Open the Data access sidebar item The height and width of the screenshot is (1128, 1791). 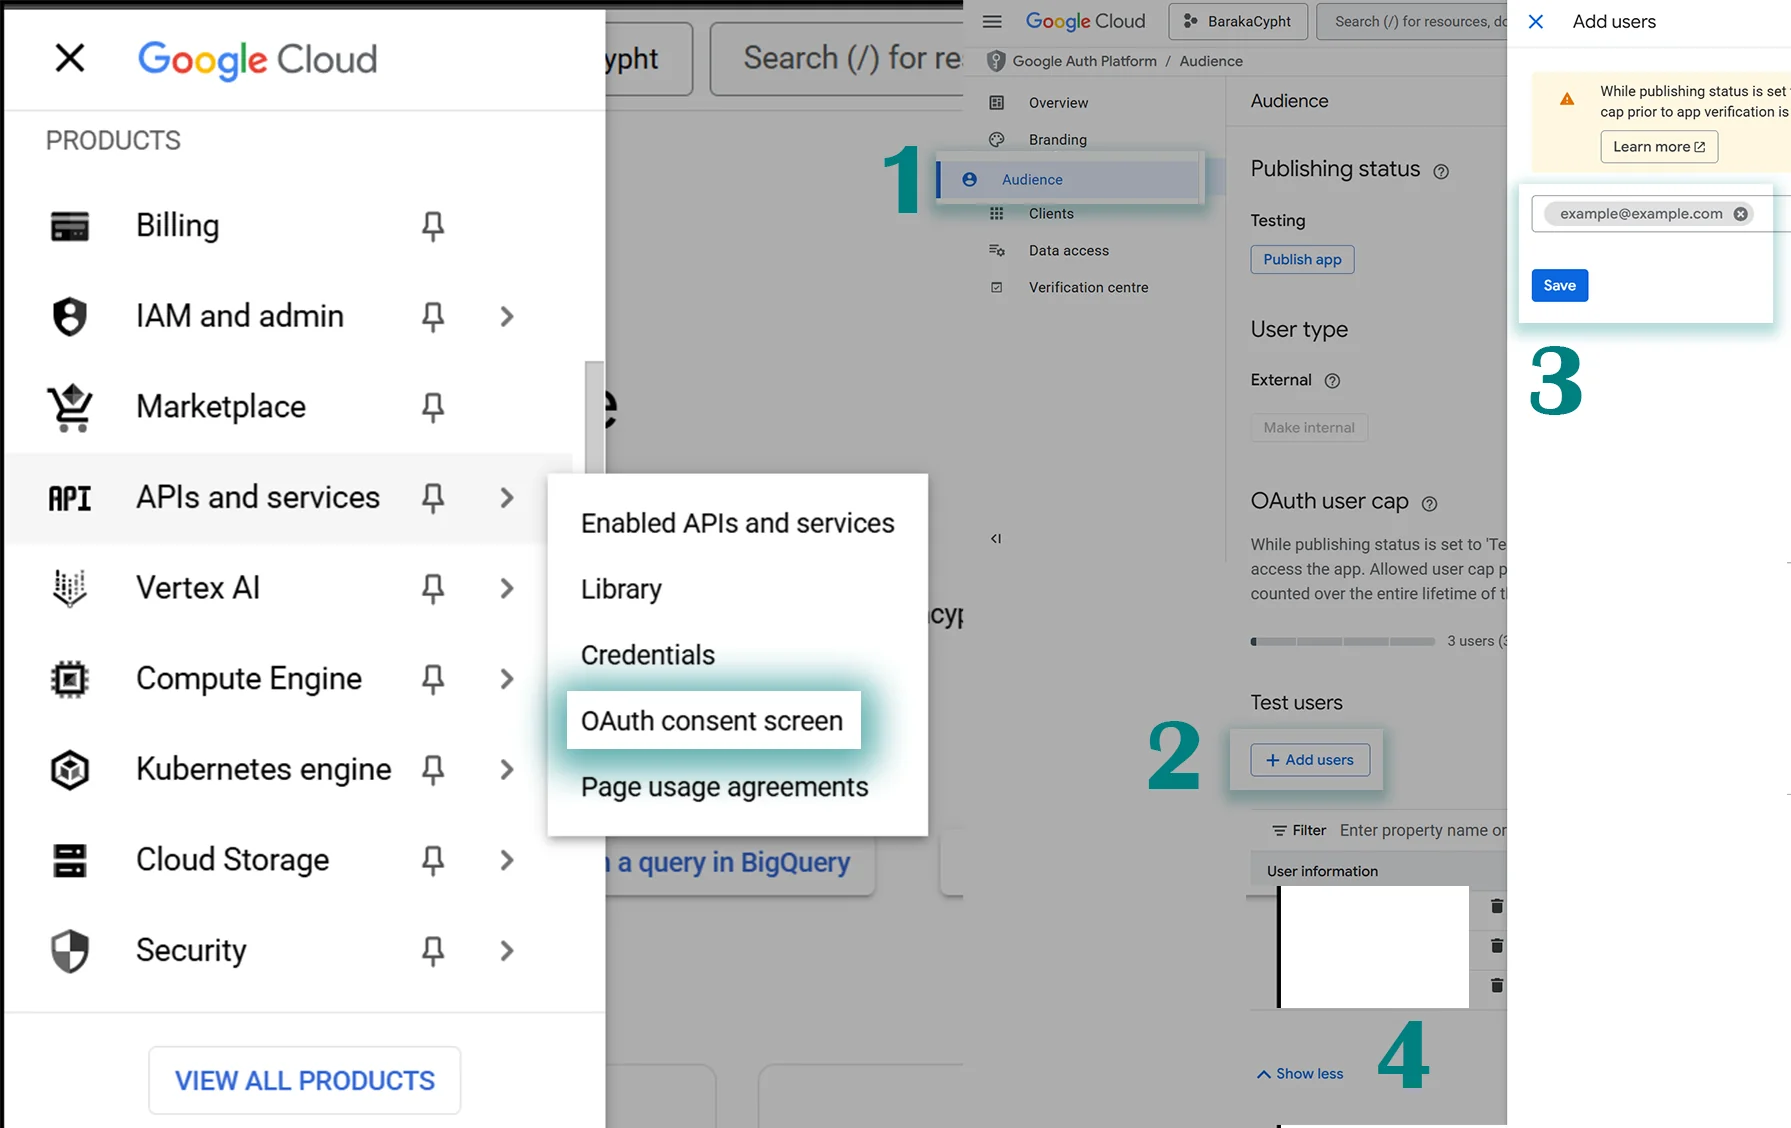click(x=1068, y=251)
